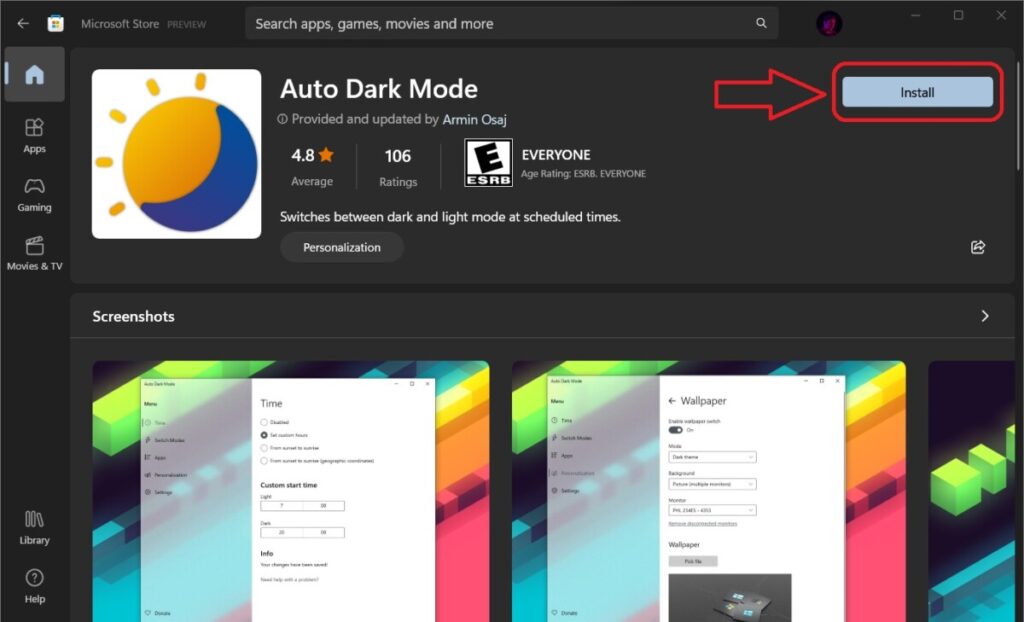Click the app description text

point(450,217)
